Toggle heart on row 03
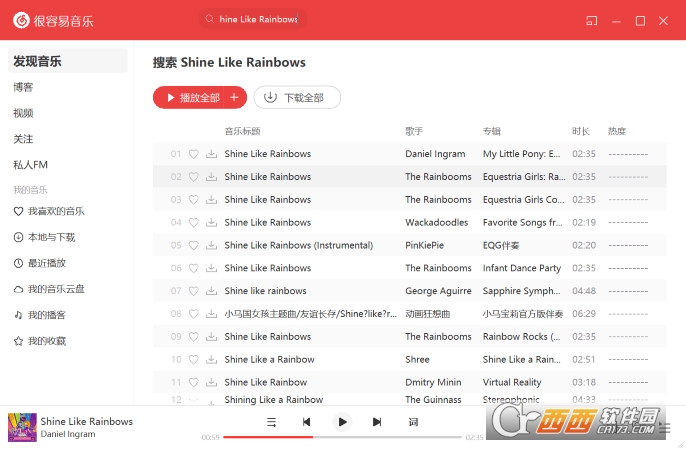 pos(193,199)
